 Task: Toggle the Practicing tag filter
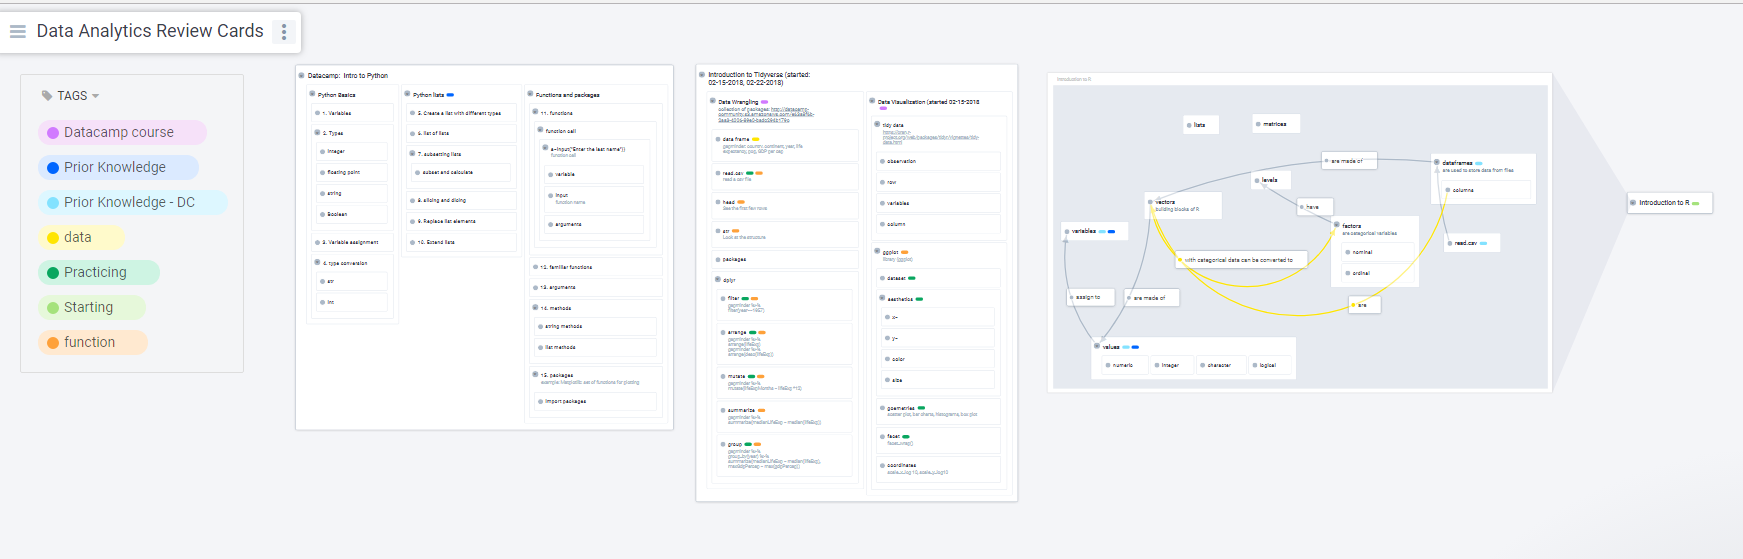click(x=95, y=272)
